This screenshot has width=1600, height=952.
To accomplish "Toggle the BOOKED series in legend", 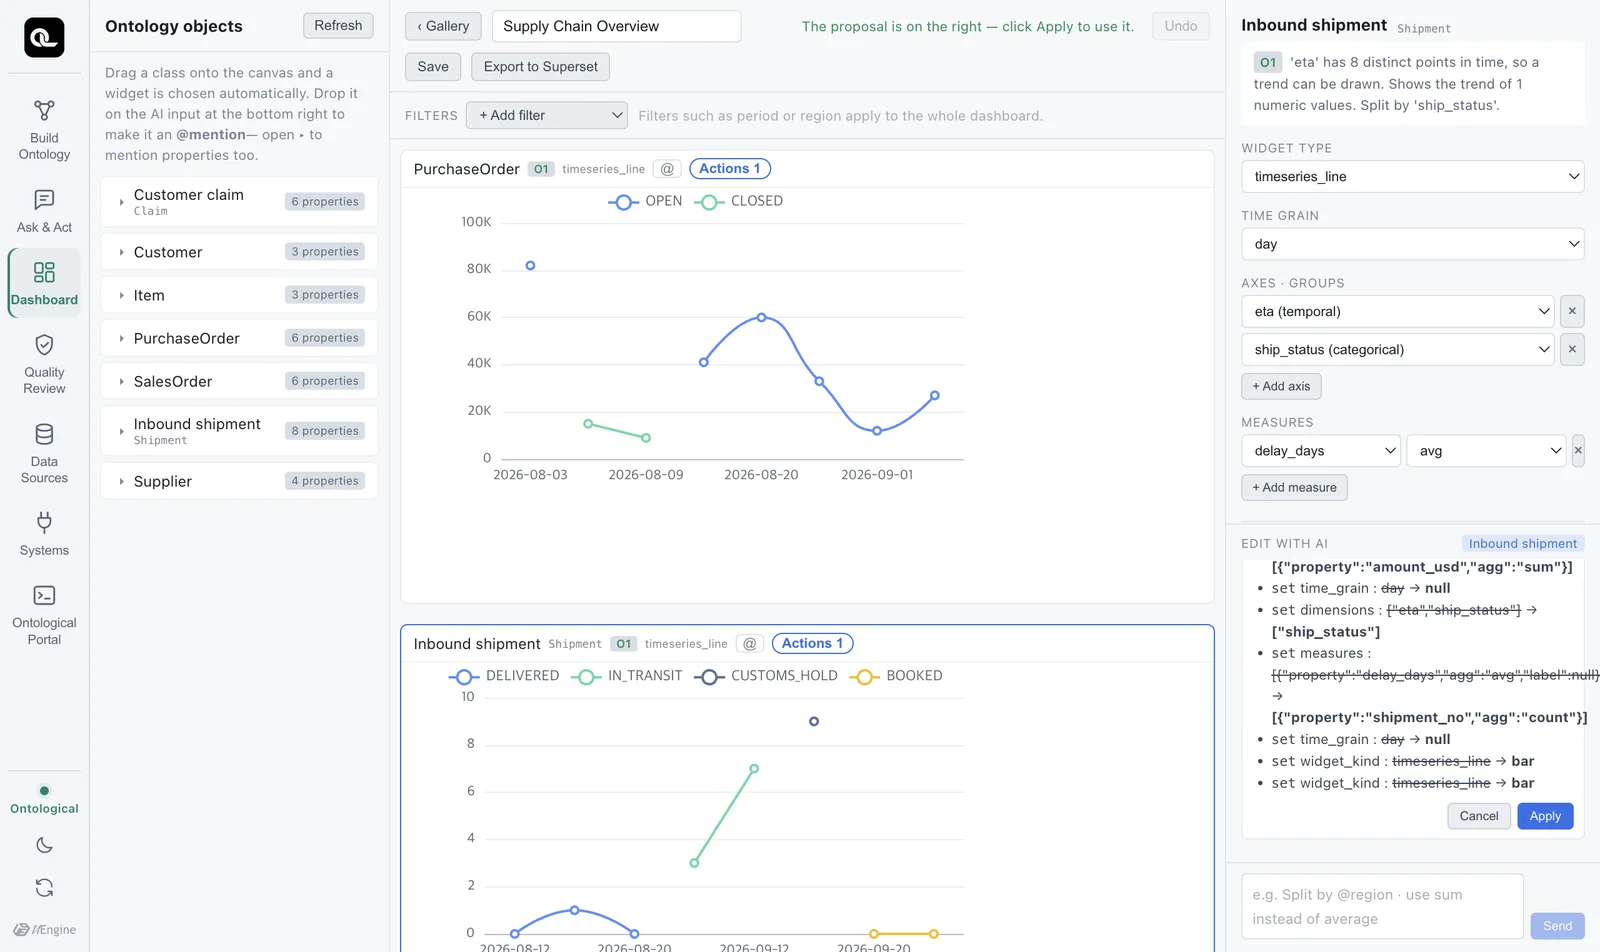I will (x=896, y=676).
